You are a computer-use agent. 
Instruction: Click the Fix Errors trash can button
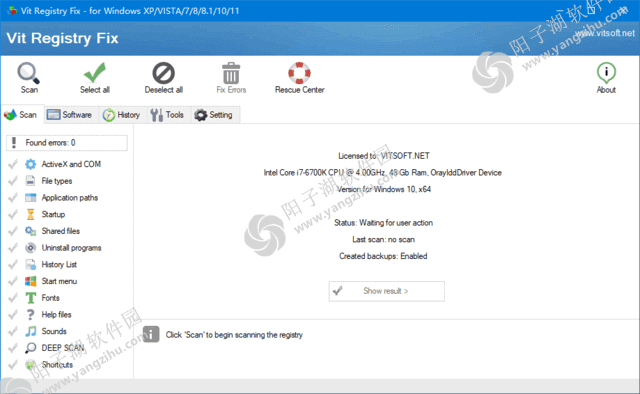[x=231, y=78]
